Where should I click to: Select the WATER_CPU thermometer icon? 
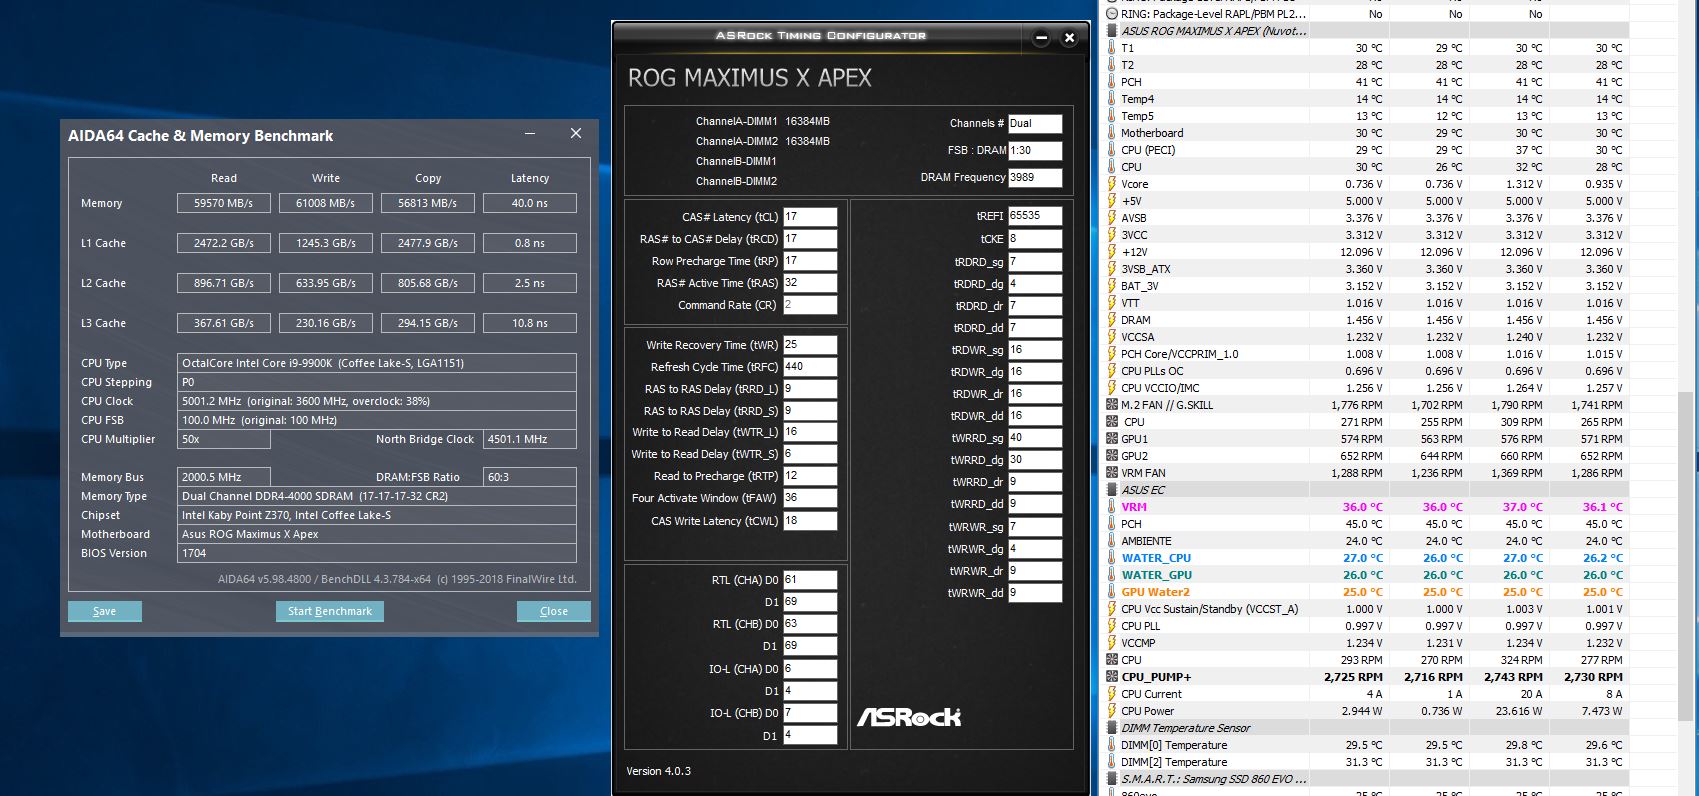point(1112,558)
